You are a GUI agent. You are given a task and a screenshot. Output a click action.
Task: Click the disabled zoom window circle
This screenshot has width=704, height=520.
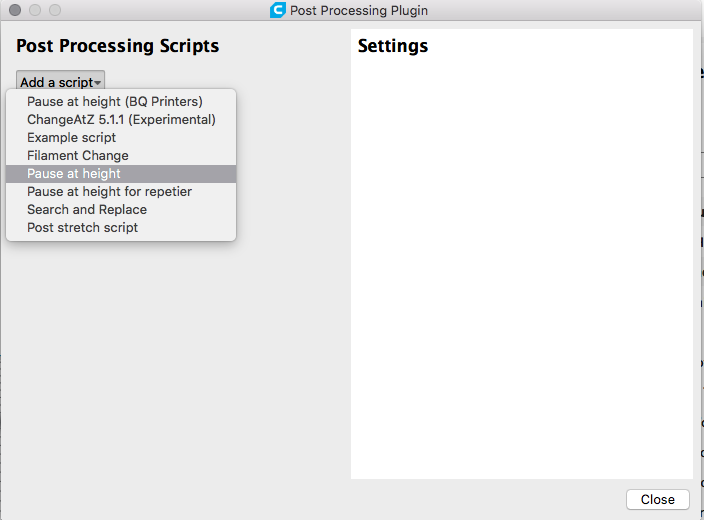click(55, 10)
